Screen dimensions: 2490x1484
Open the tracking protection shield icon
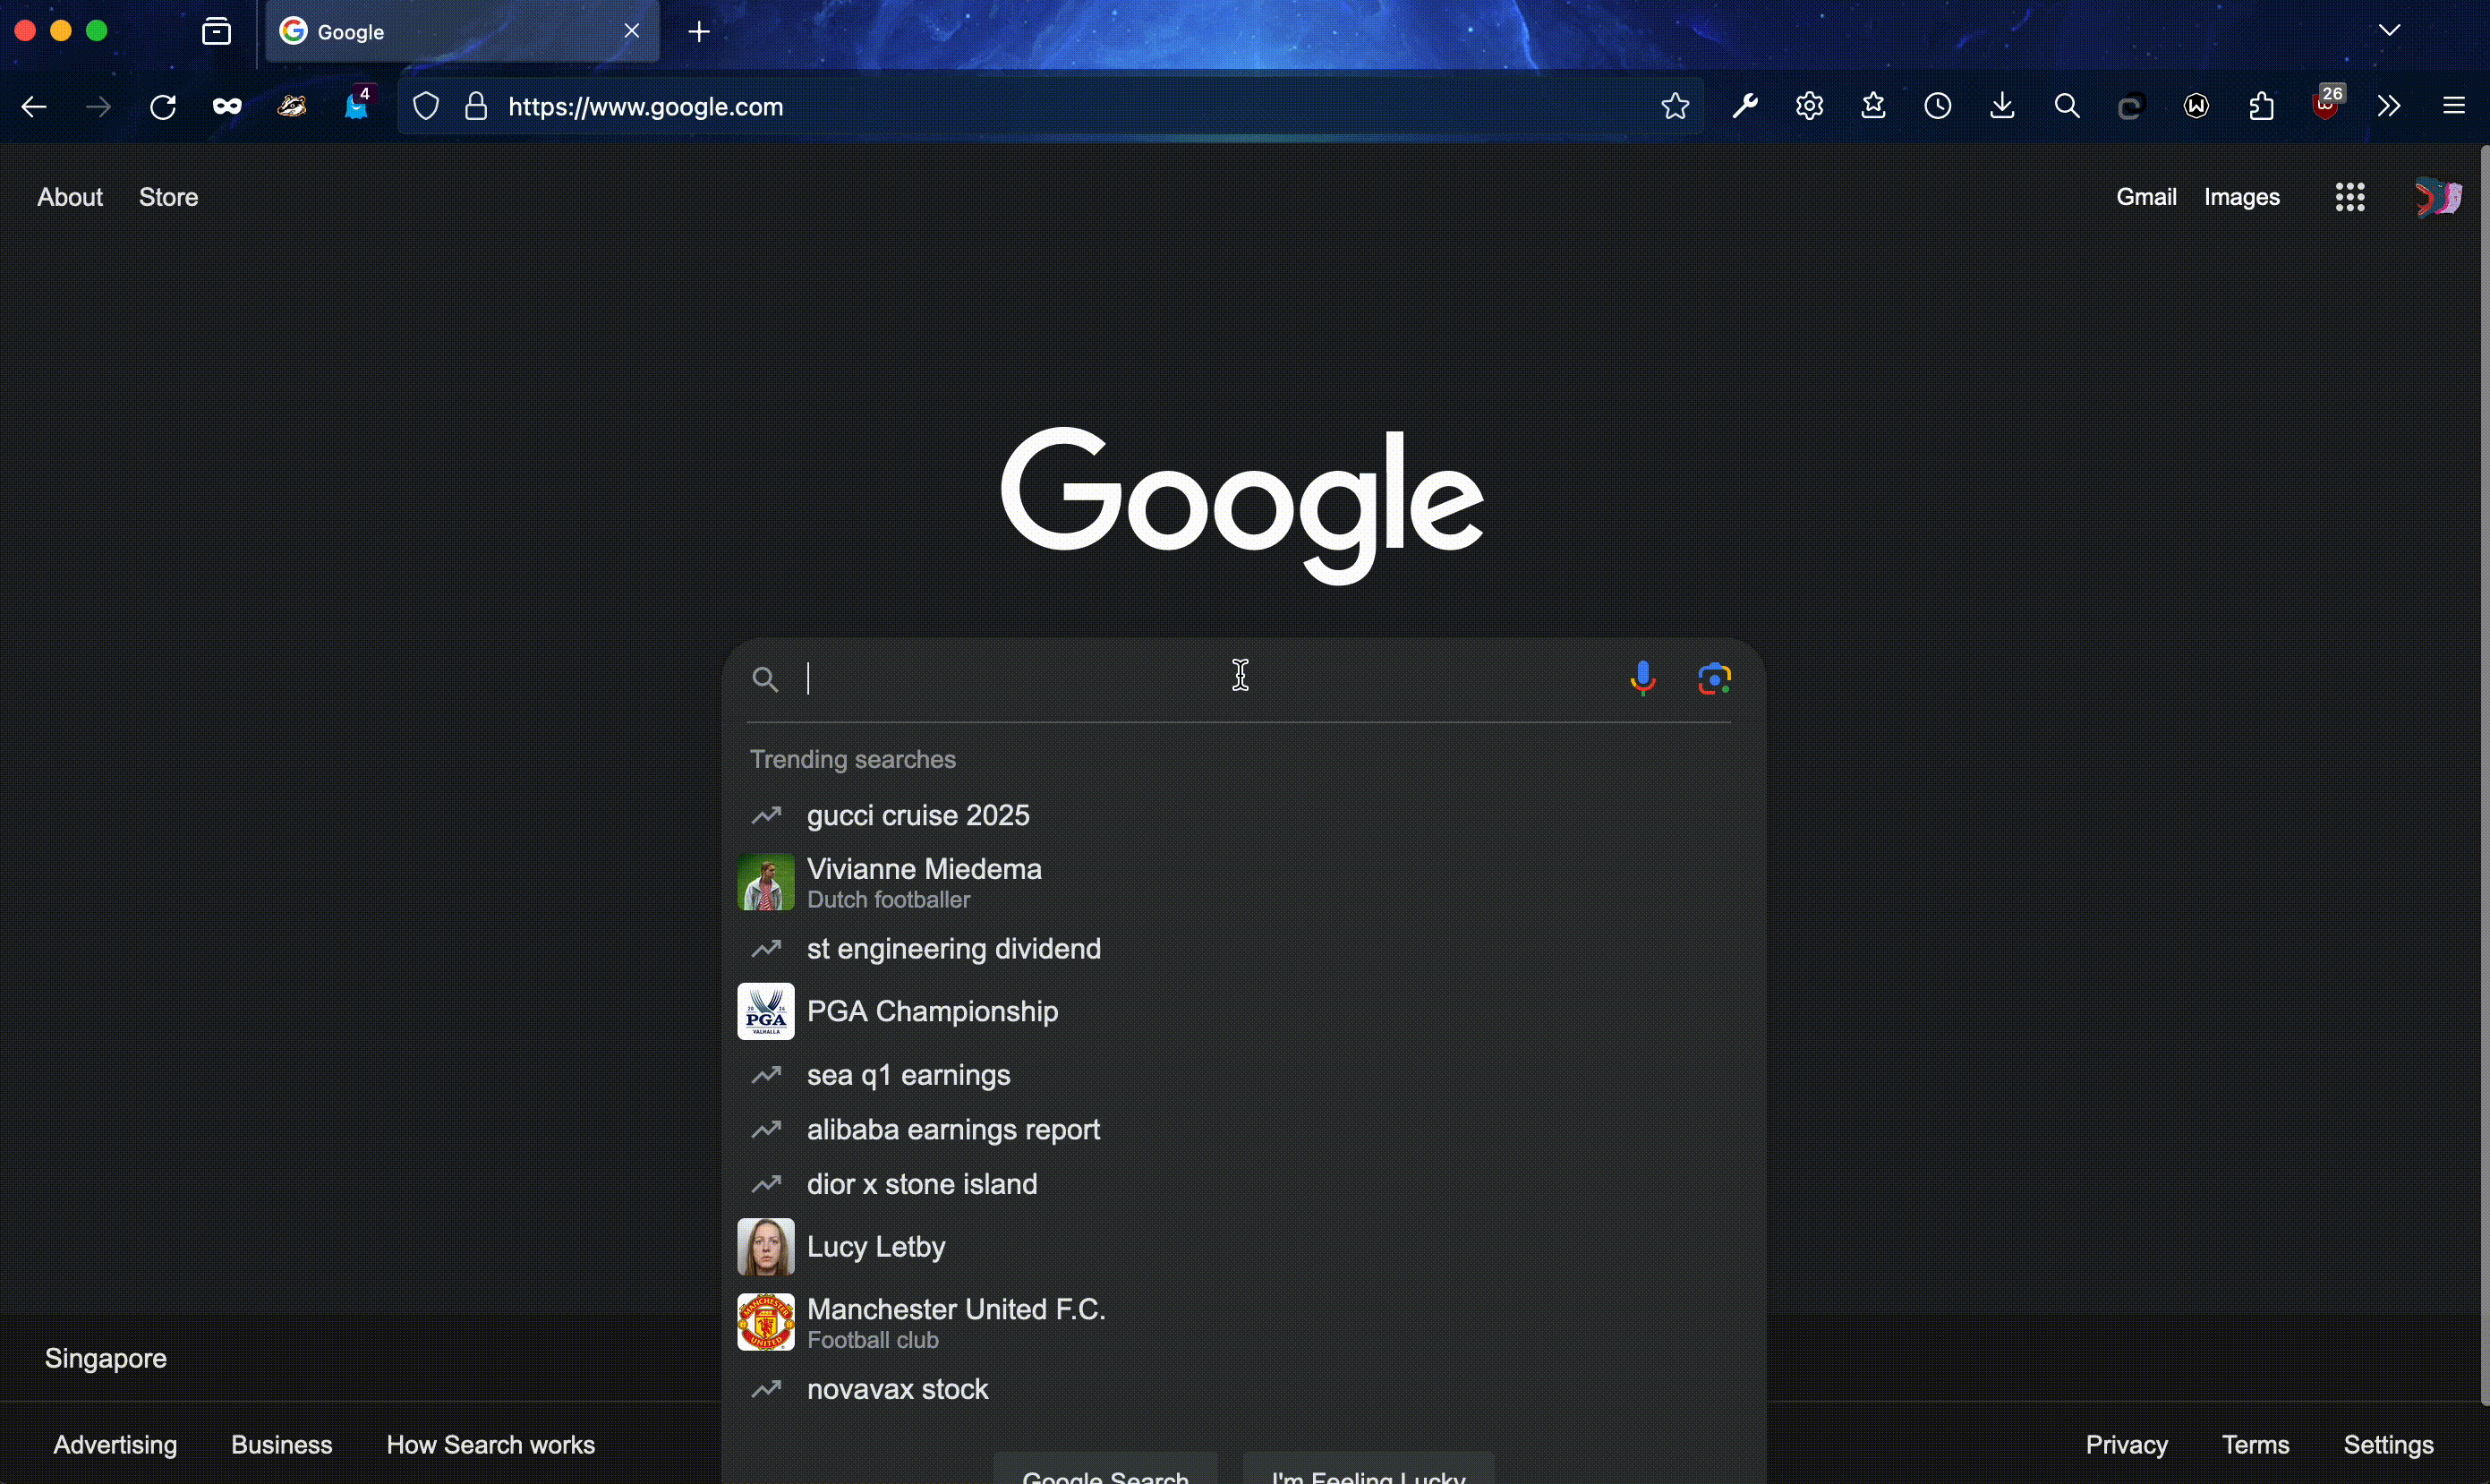click(x=426, y=107)
